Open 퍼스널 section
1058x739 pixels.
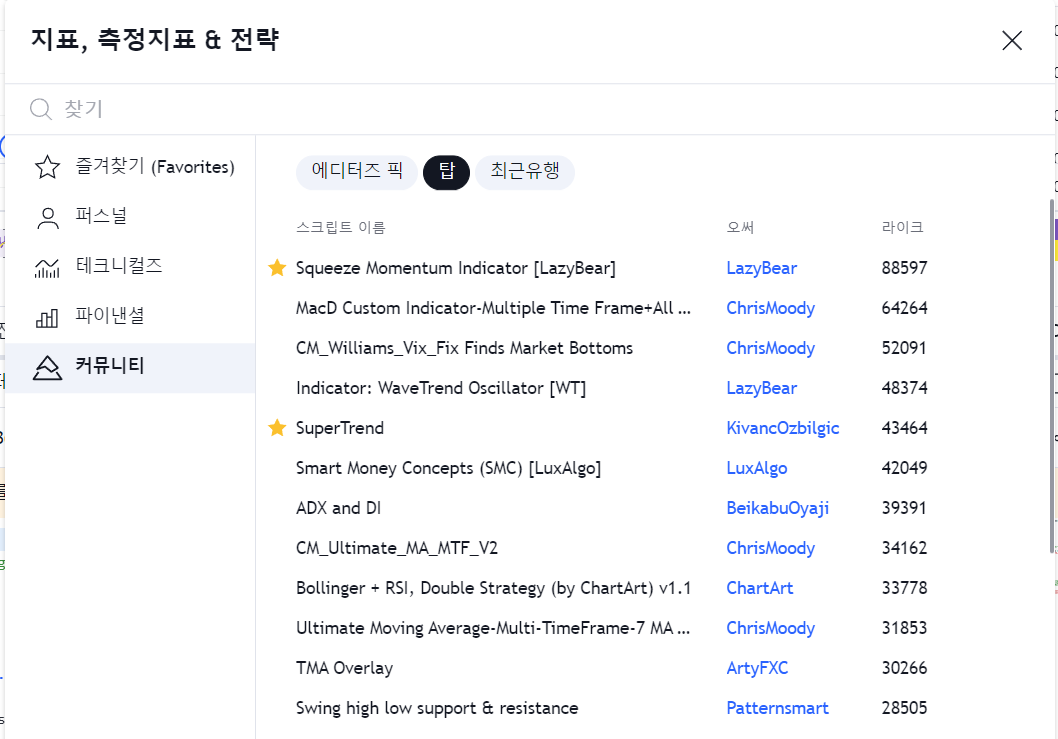click(x=130, y=217)
